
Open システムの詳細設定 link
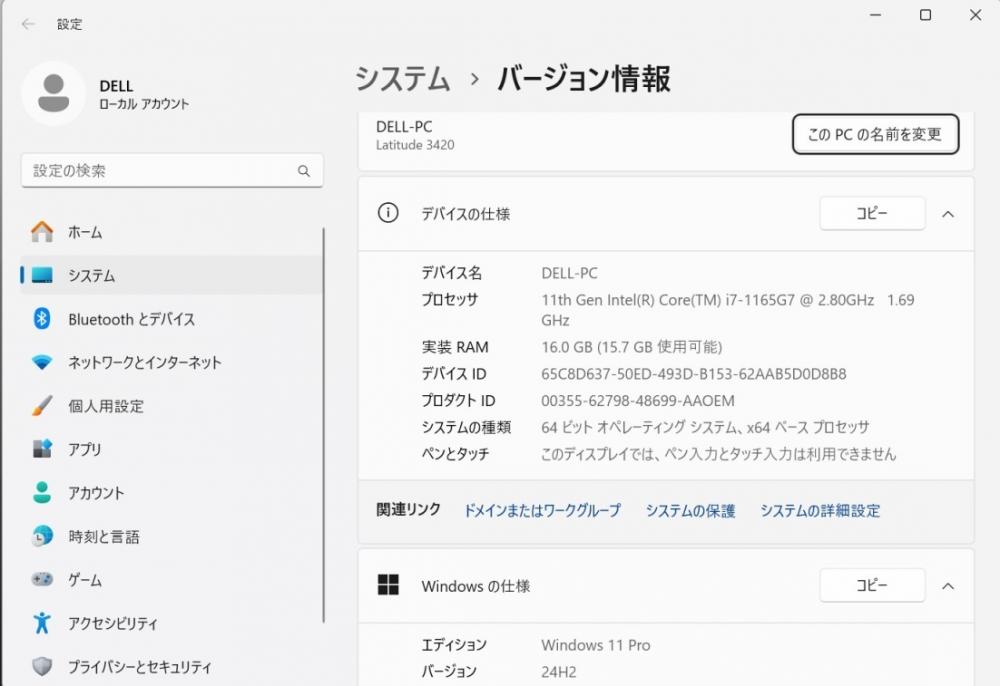(x=820, y=510)
